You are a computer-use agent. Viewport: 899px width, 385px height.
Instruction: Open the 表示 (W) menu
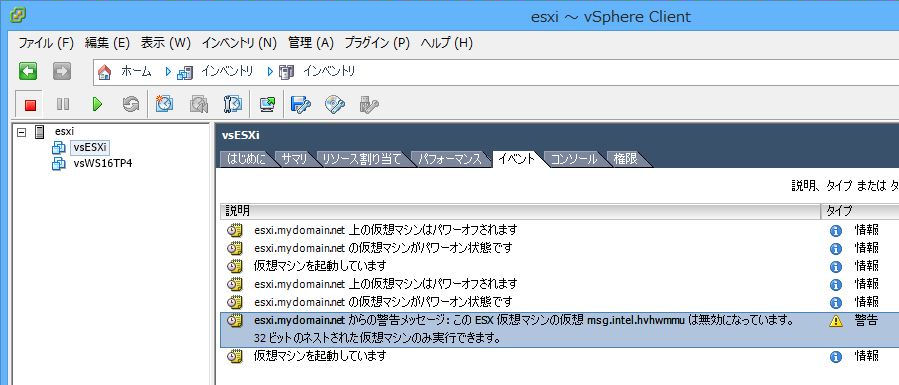[x=166, y=43]
